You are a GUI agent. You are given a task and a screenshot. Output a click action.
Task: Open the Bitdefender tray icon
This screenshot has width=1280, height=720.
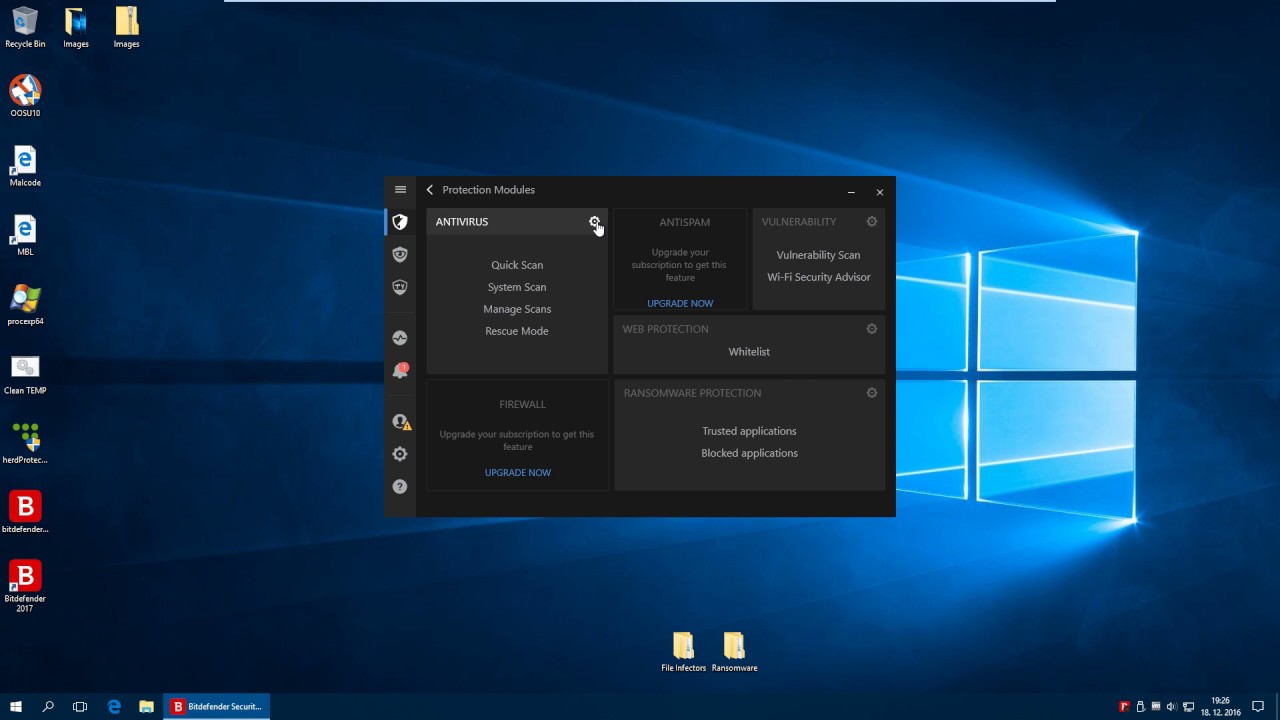1124,706
